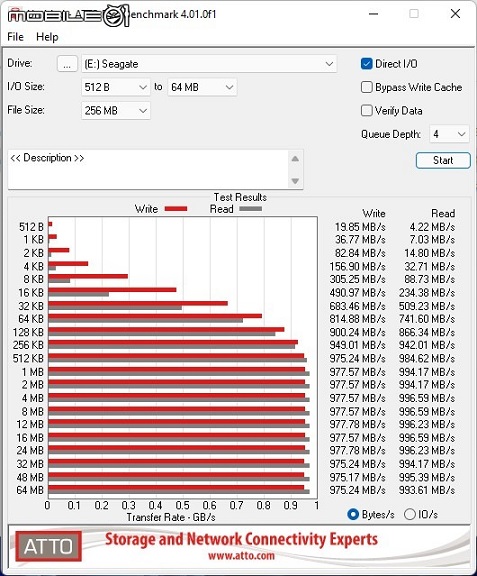477x576 pixels.
Task: Minimize the benchmark window
Action: pyautogui.click(x=374, y=14)
